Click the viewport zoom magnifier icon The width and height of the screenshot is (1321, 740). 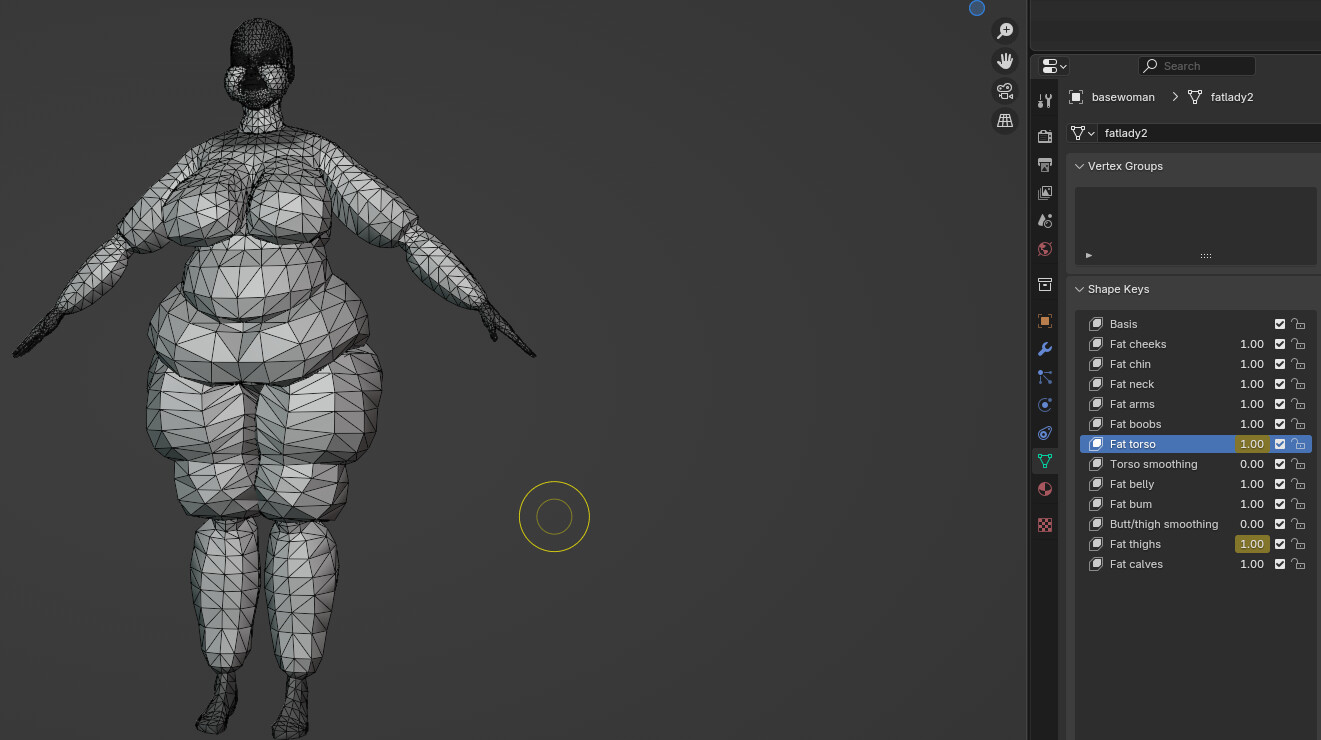click(x=1005, y=31)
